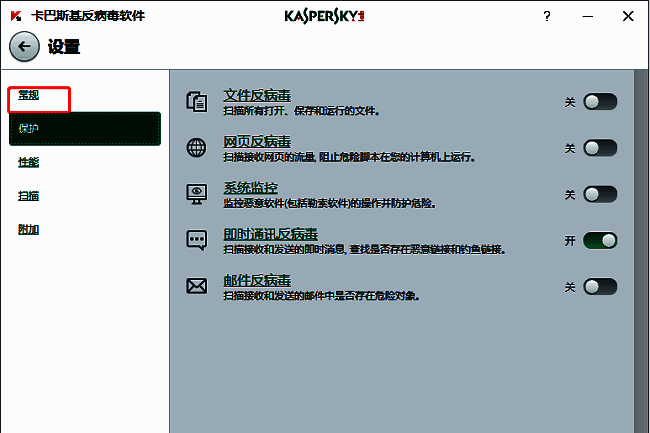The height and width of the screenshot is (433, 650).
Task: Open the 邮件反病毒 settings link
Action: 257,280
